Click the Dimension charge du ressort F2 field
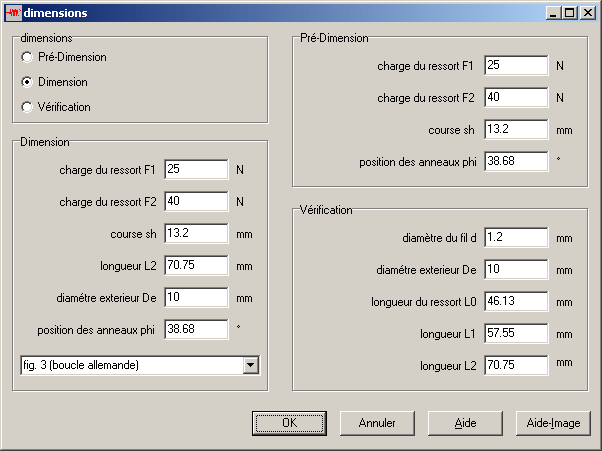This screenshot has height=451, width=602. (196, 202)
